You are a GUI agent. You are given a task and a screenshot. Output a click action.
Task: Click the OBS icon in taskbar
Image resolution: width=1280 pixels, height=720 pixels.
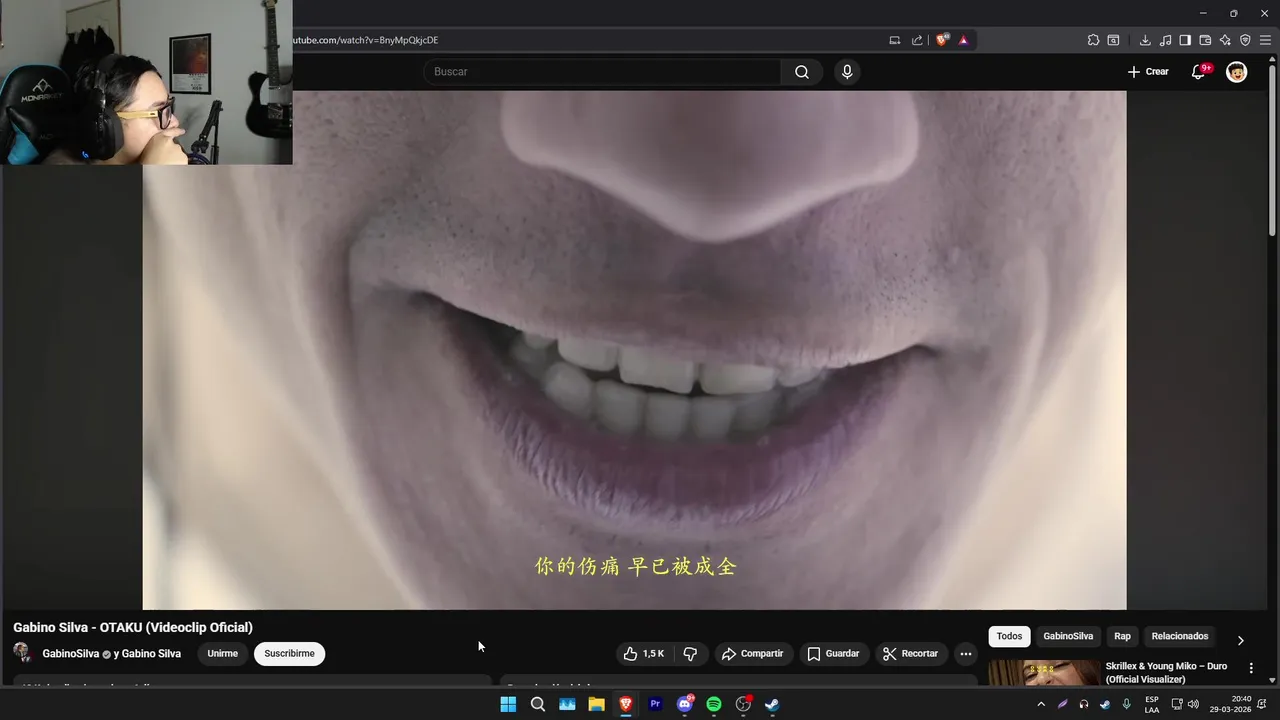[743, 704]
